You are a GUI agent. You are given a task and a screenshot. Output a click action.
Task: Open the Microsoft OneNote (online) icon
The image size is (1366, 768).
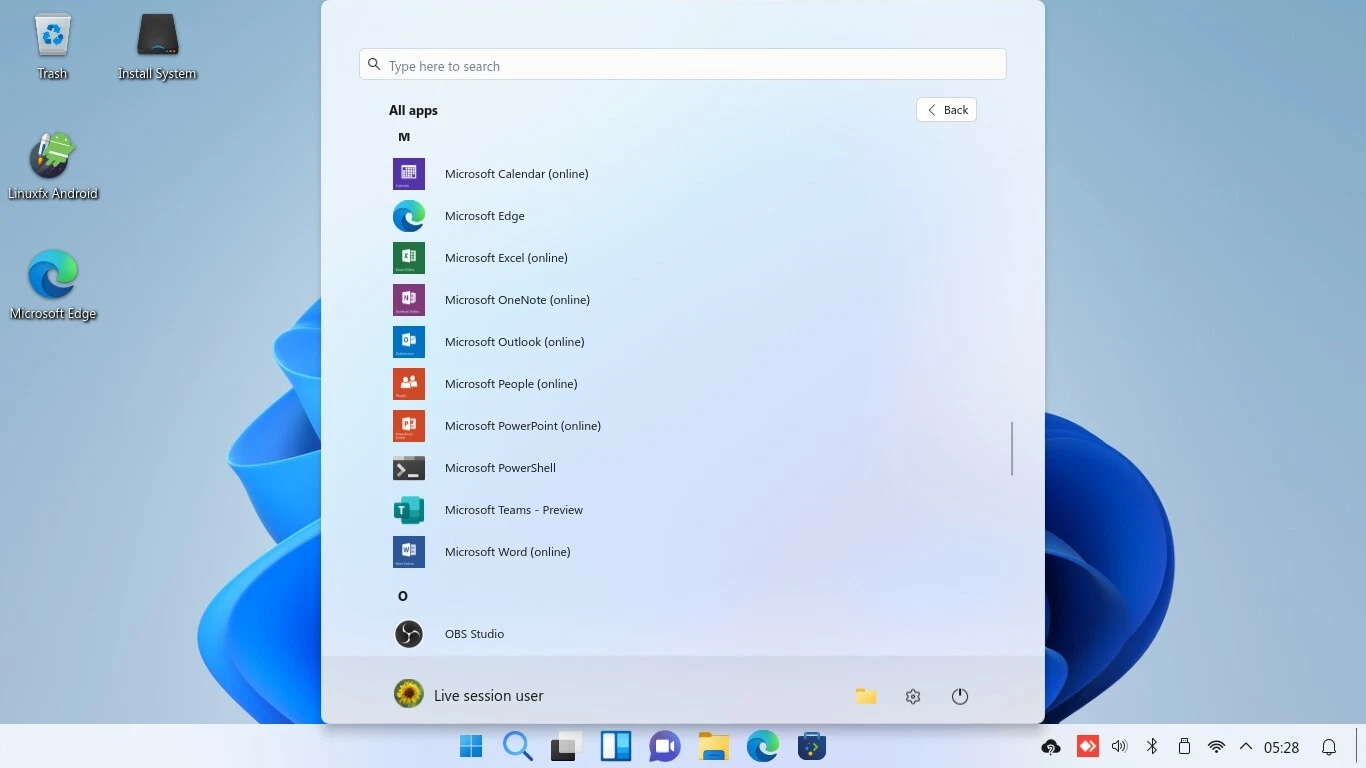point(409,300)
